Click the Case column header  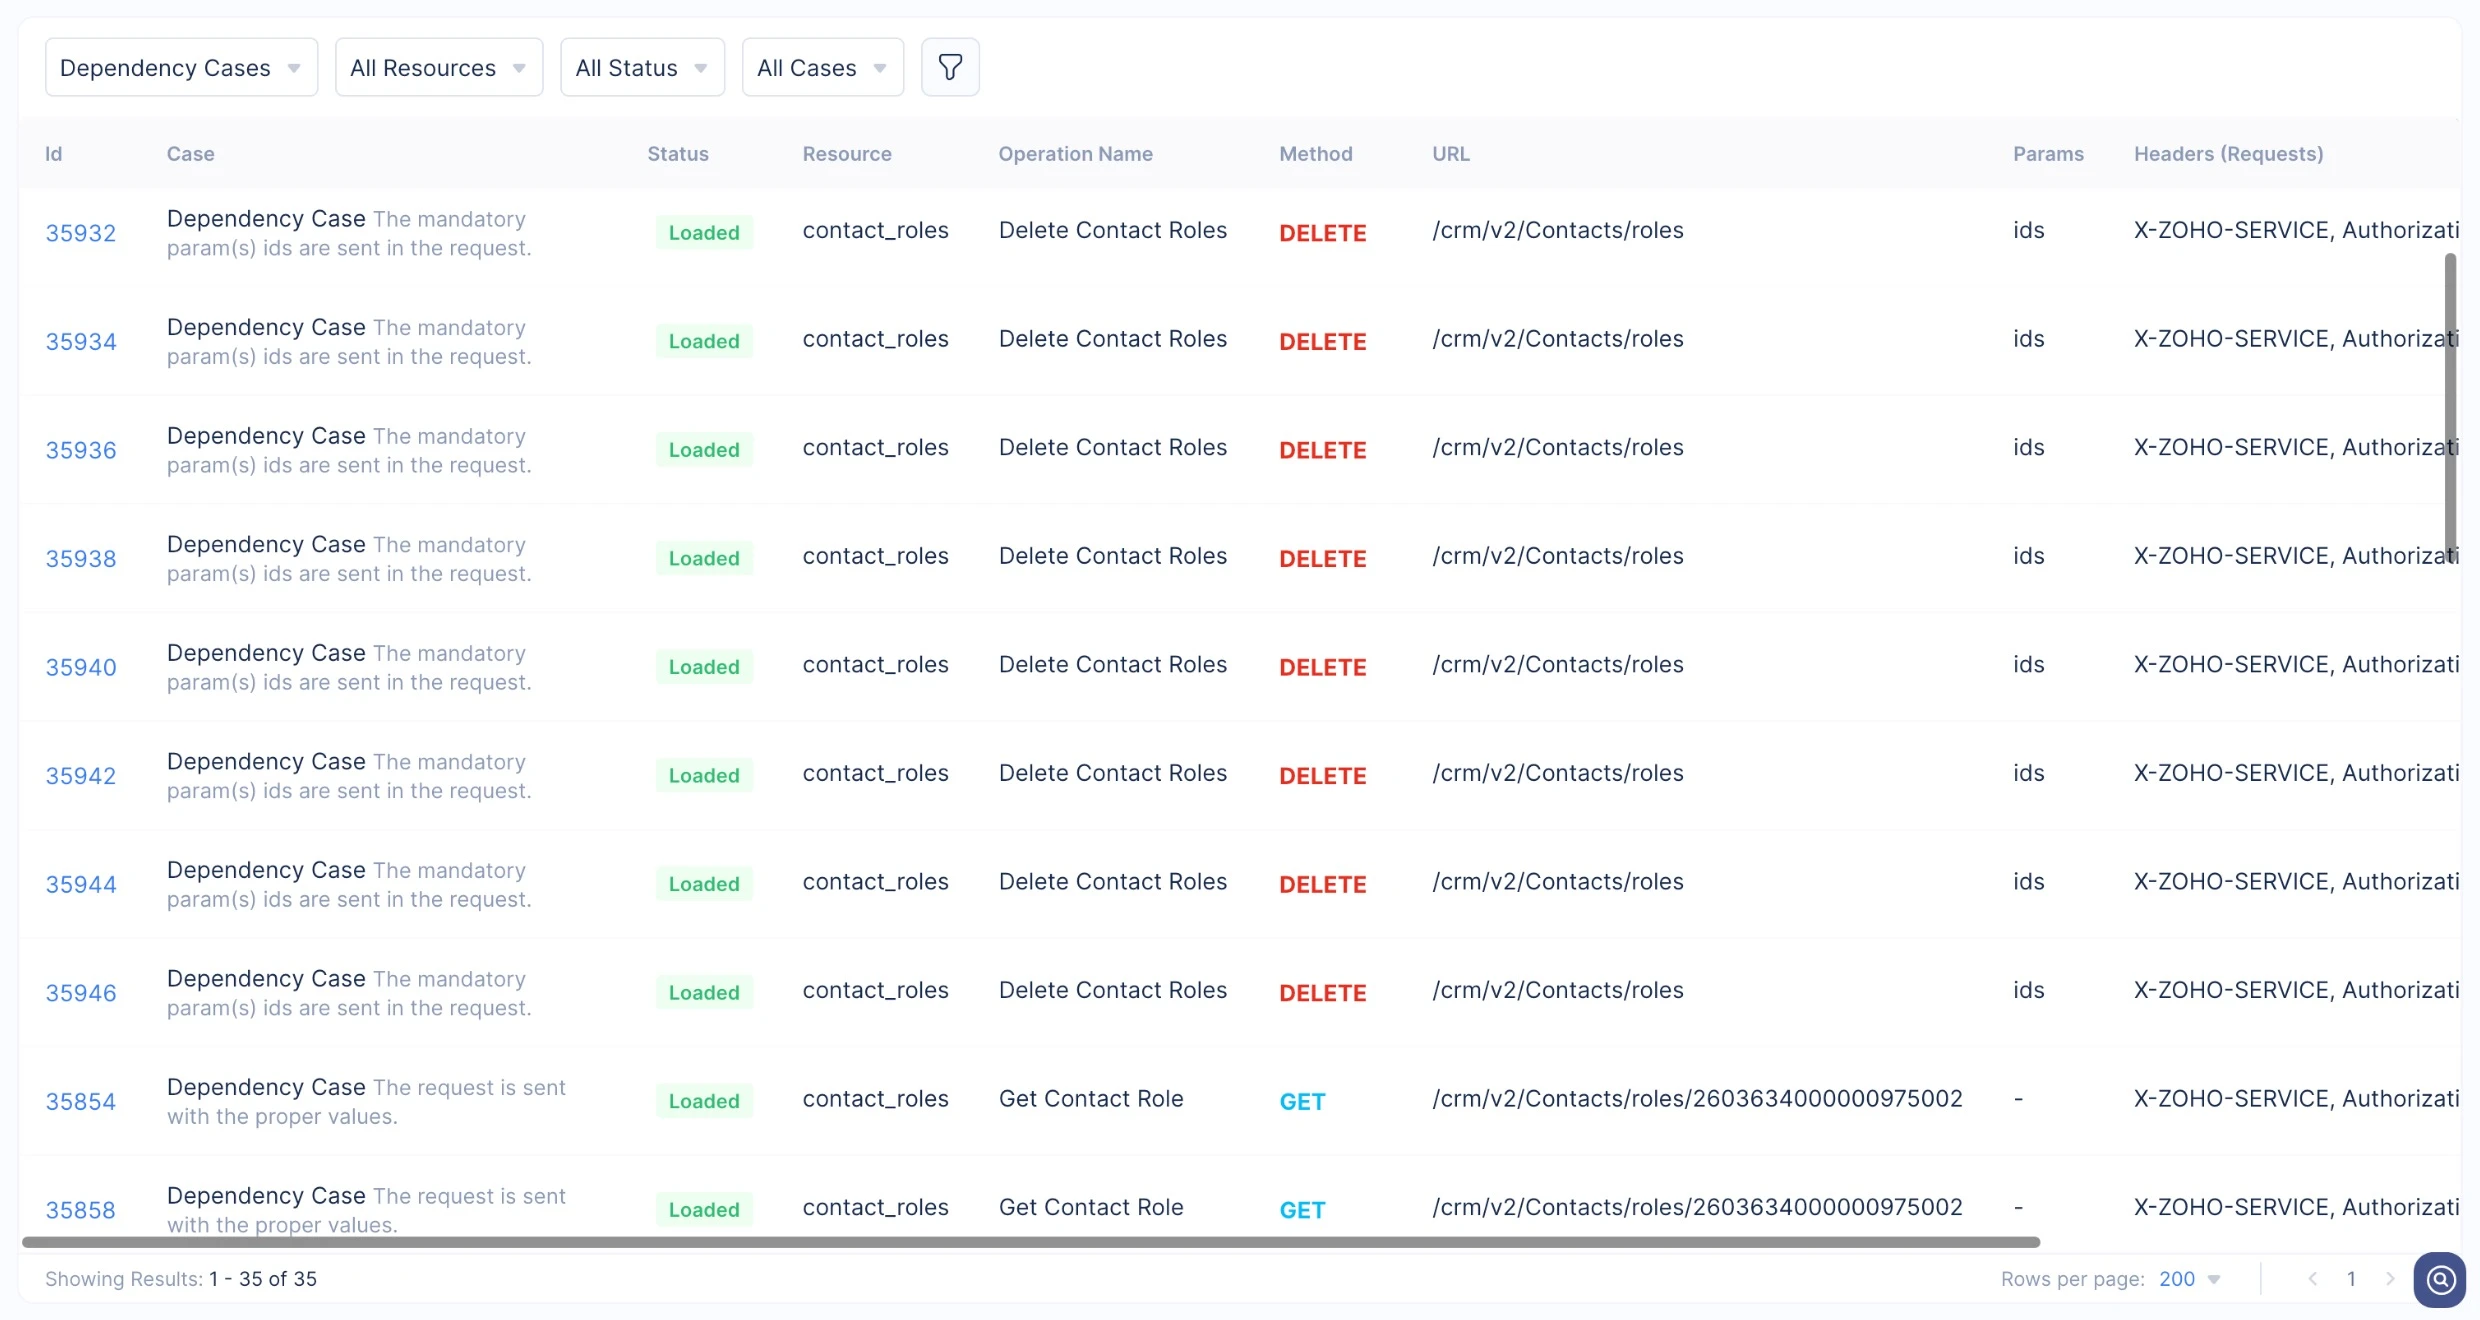(190, 154)
